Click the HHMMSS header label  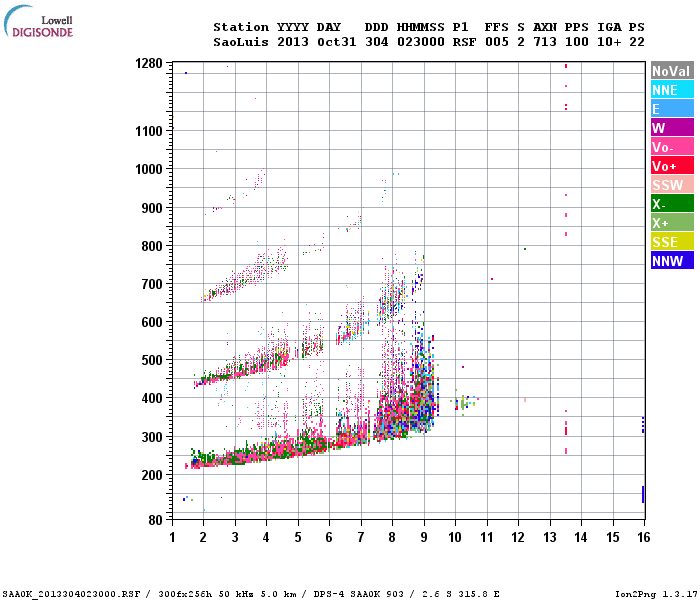point(421,27)
